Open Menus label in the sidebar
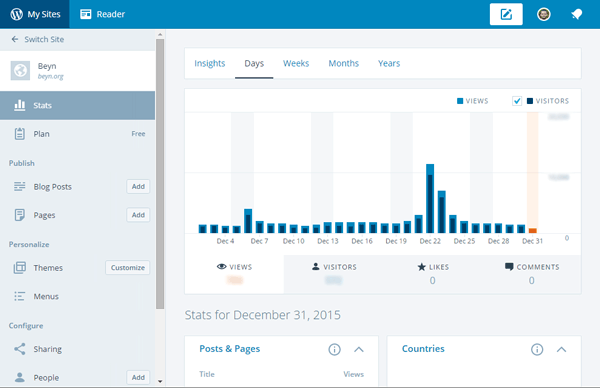The width and height of the screenshot is (600, 388). pos(46,296)
